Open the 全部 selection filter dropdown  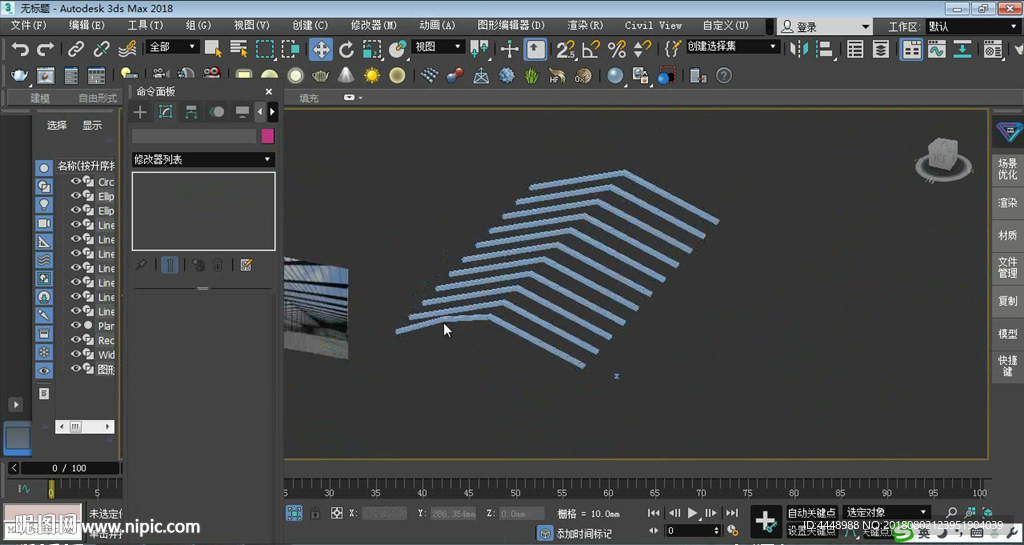(172, 47)
